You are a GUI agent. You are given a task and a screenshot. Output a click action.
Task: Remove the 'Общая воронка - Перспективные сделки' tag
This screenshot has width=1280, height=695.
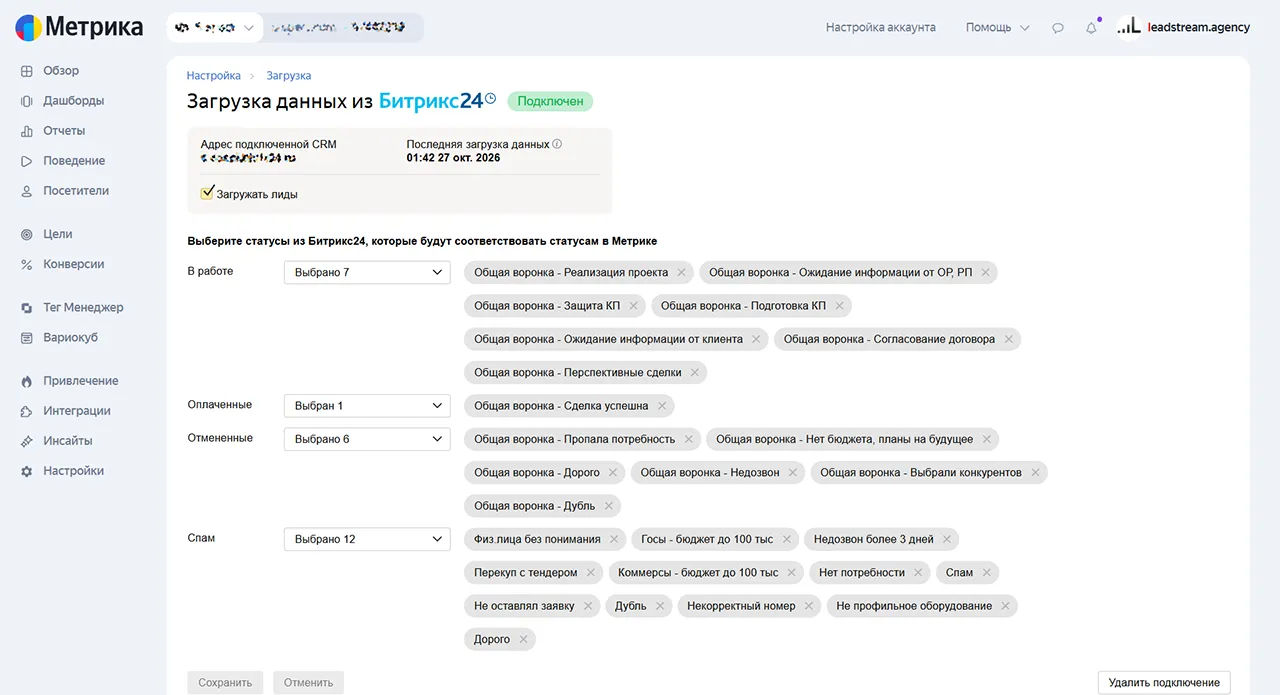695,373
